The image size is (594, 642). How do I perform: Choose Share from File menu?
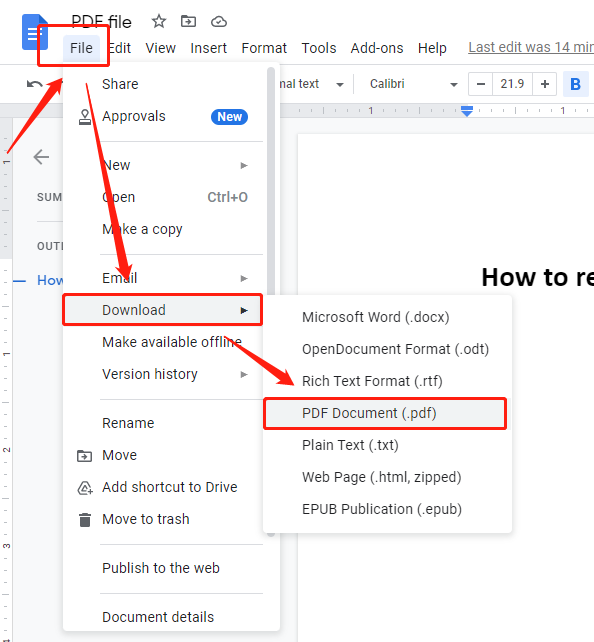coord(163,84)
